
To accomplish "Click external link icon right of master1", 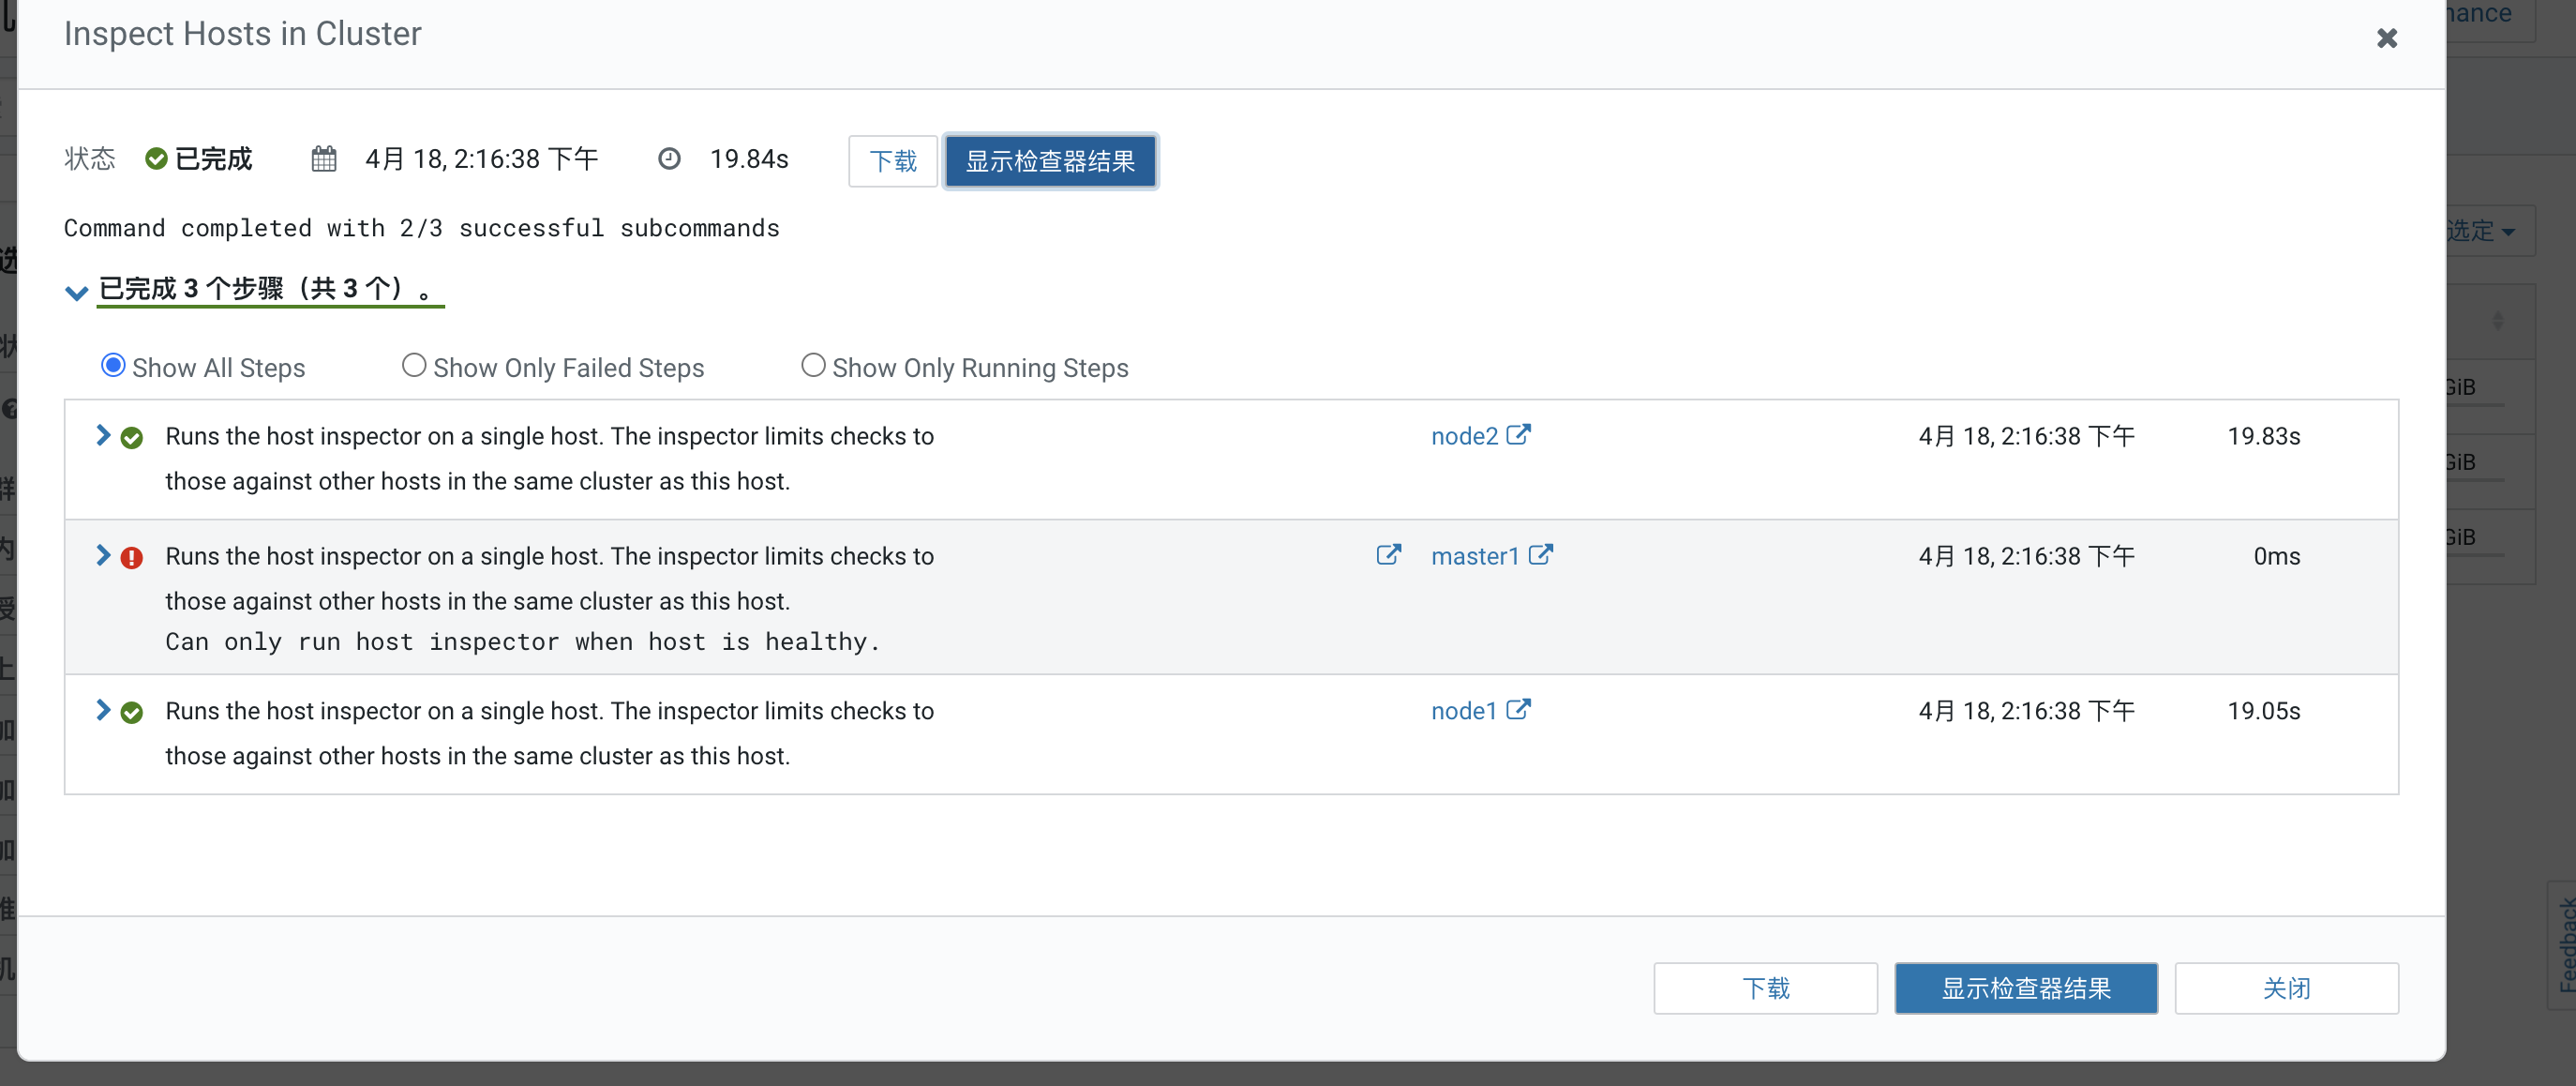I will coord(1540,554).
